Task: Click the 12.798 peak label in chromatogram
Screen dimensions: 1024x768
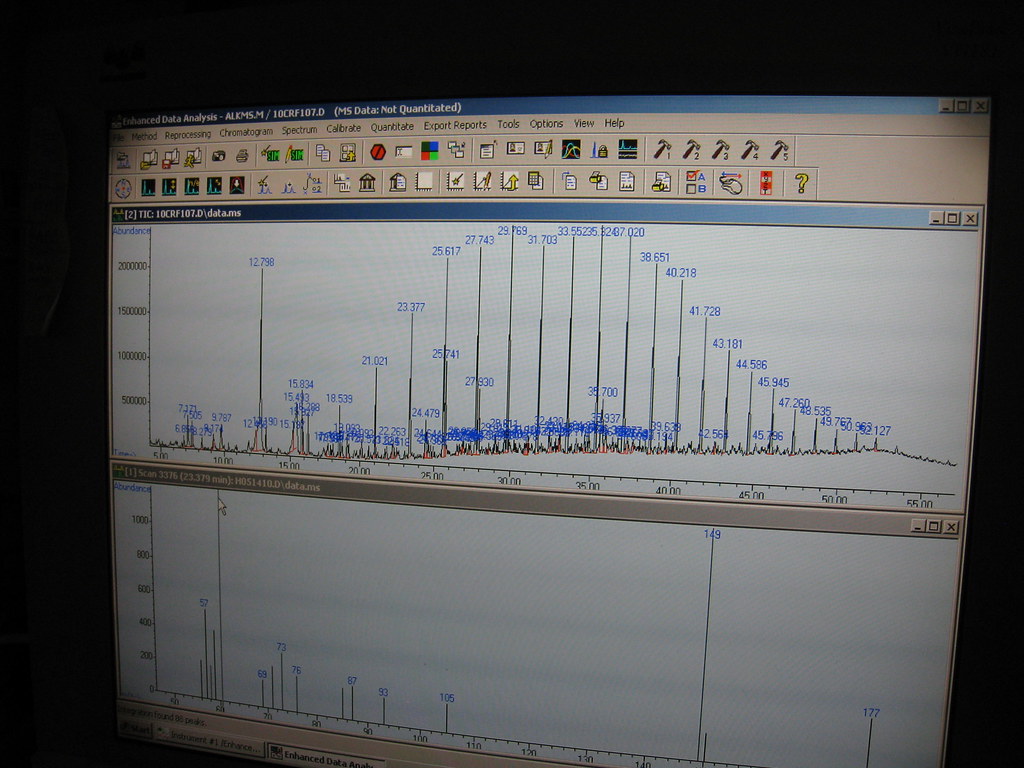Action: [x=261, y=262]
